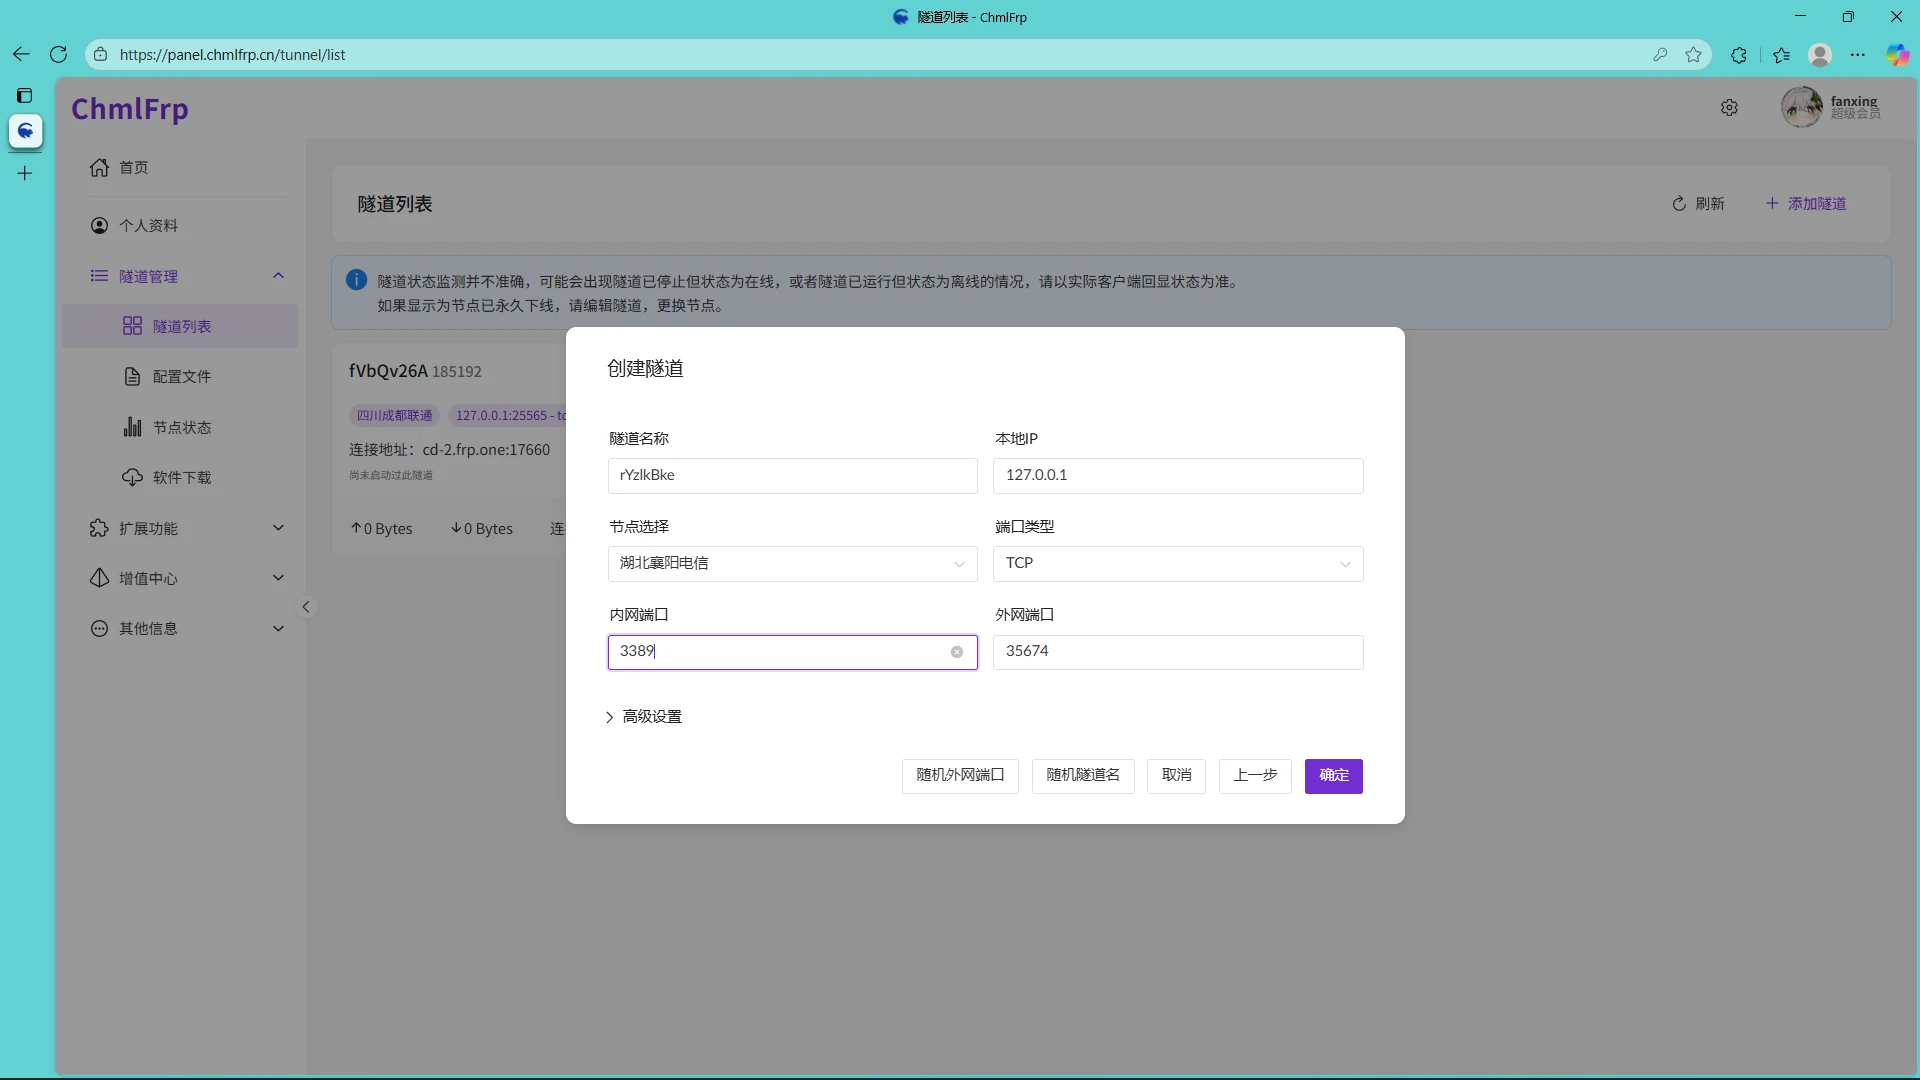1920x1080 pixels.
Task: Open 软件下载 via its download icon
Action: click(133, 477)
